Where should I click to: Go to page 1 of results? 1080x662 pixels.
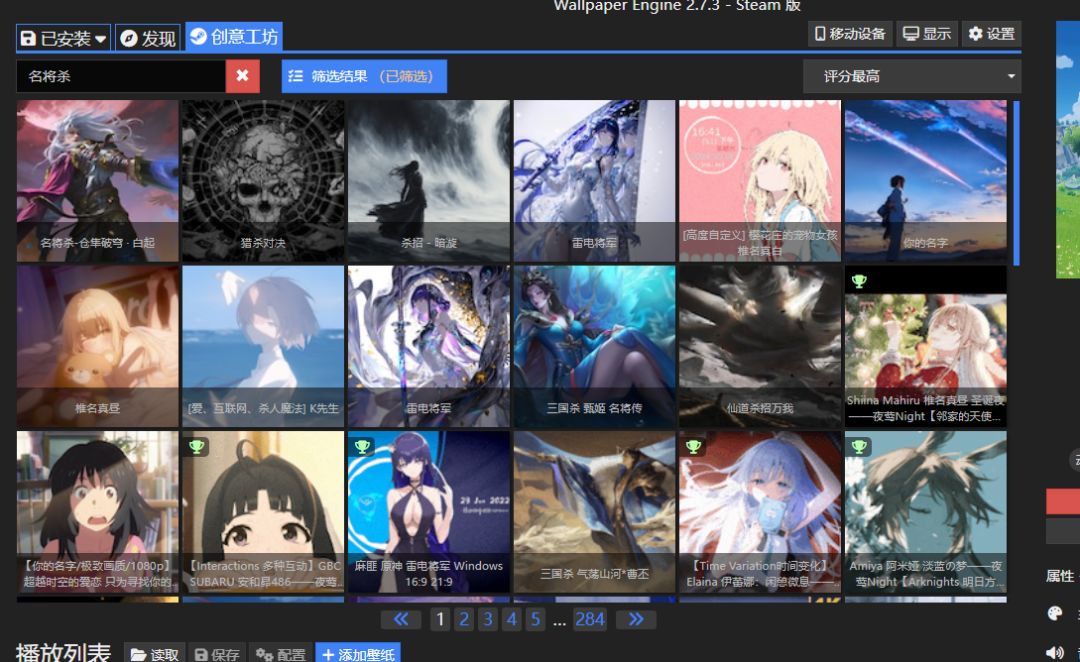440,619
